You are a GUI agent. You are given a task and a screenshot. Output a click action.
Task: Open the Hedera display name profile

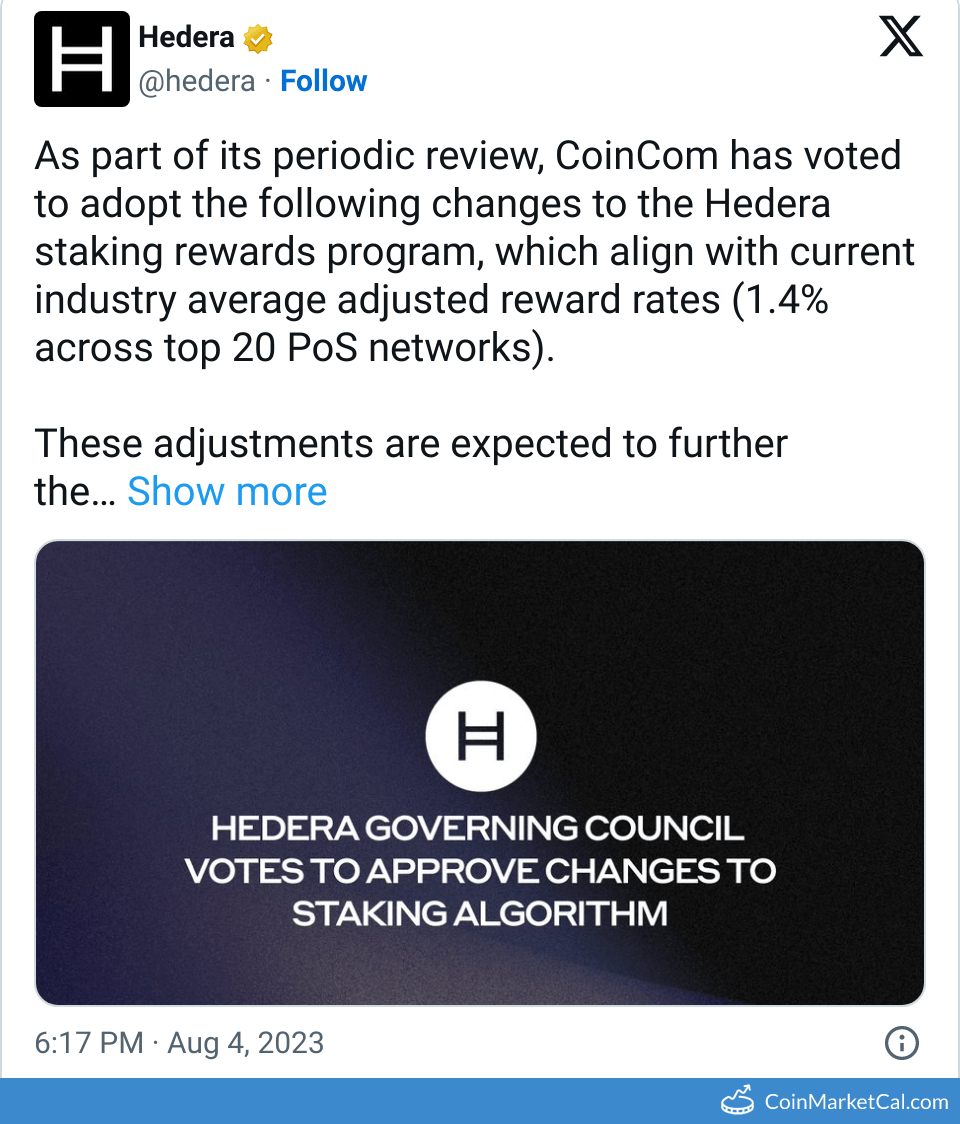point(186,38)
